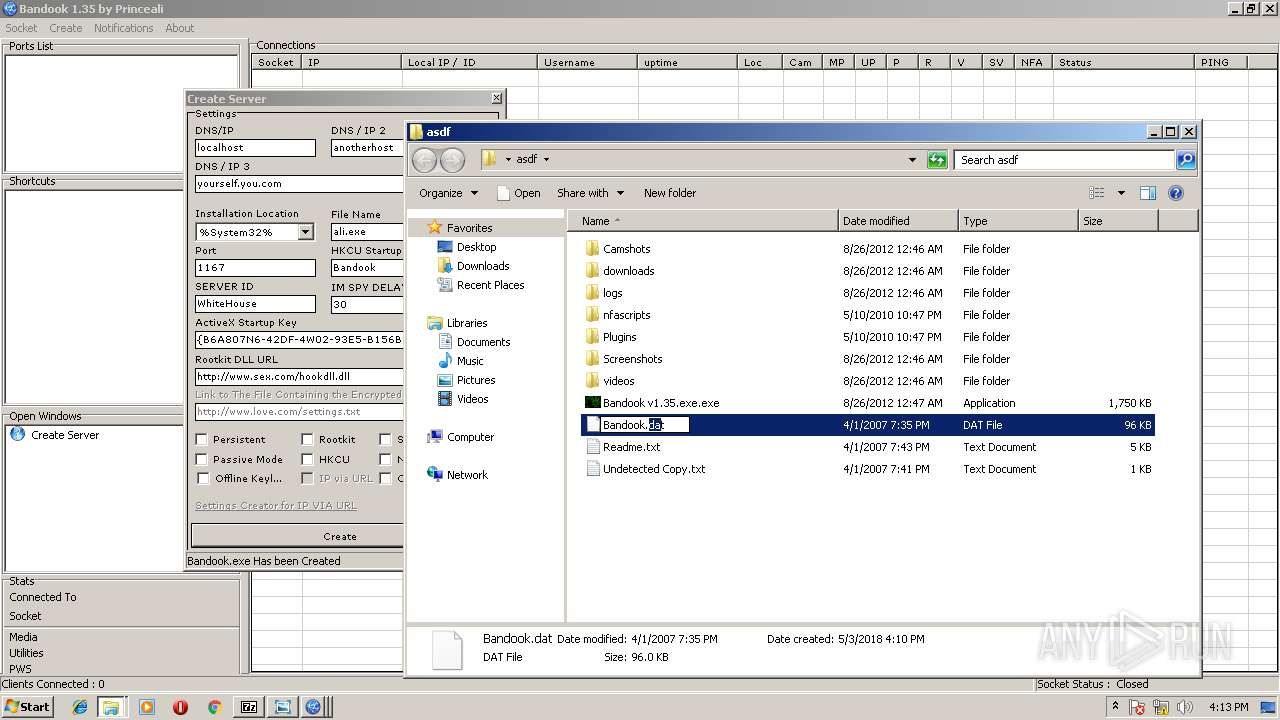Show hidden tray icons arrow
Screen dimensions: 1280x720
pos(1116,706)
